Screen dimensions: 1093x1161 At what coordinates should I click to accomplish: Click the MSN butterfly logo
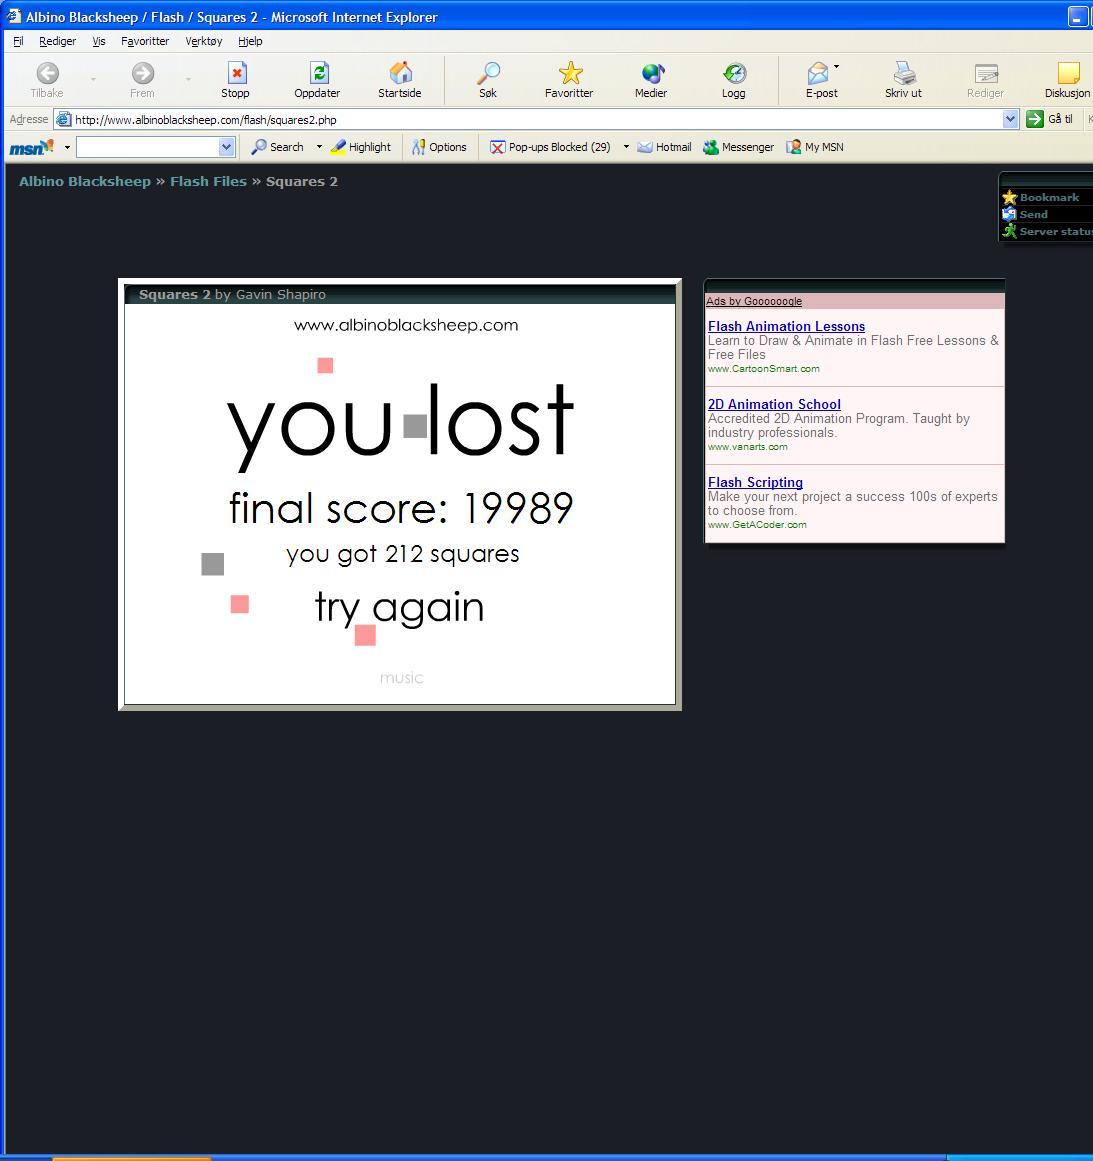pyautogui.click(x=31, y=147)
